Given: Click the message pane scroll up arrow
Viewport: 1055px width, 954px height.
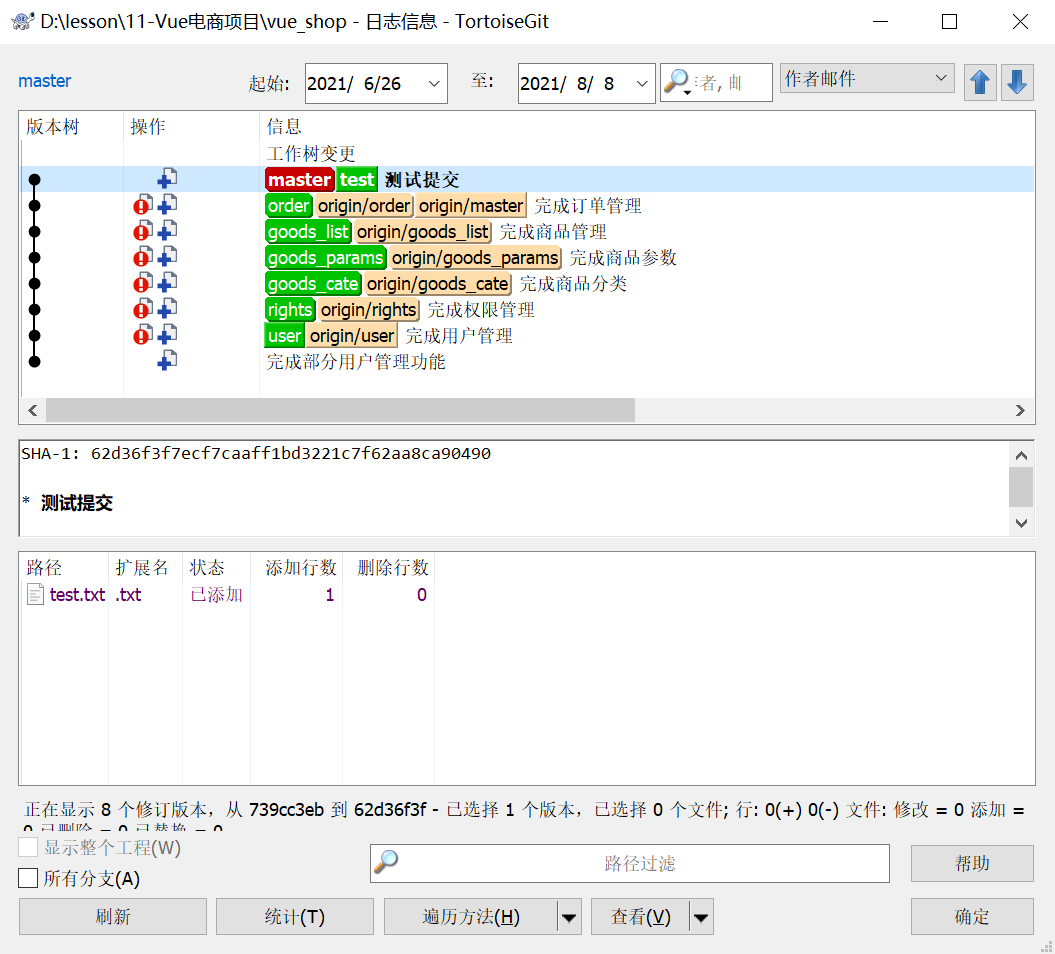Looking at the screenshot, I should click(x=1021, y=455).
